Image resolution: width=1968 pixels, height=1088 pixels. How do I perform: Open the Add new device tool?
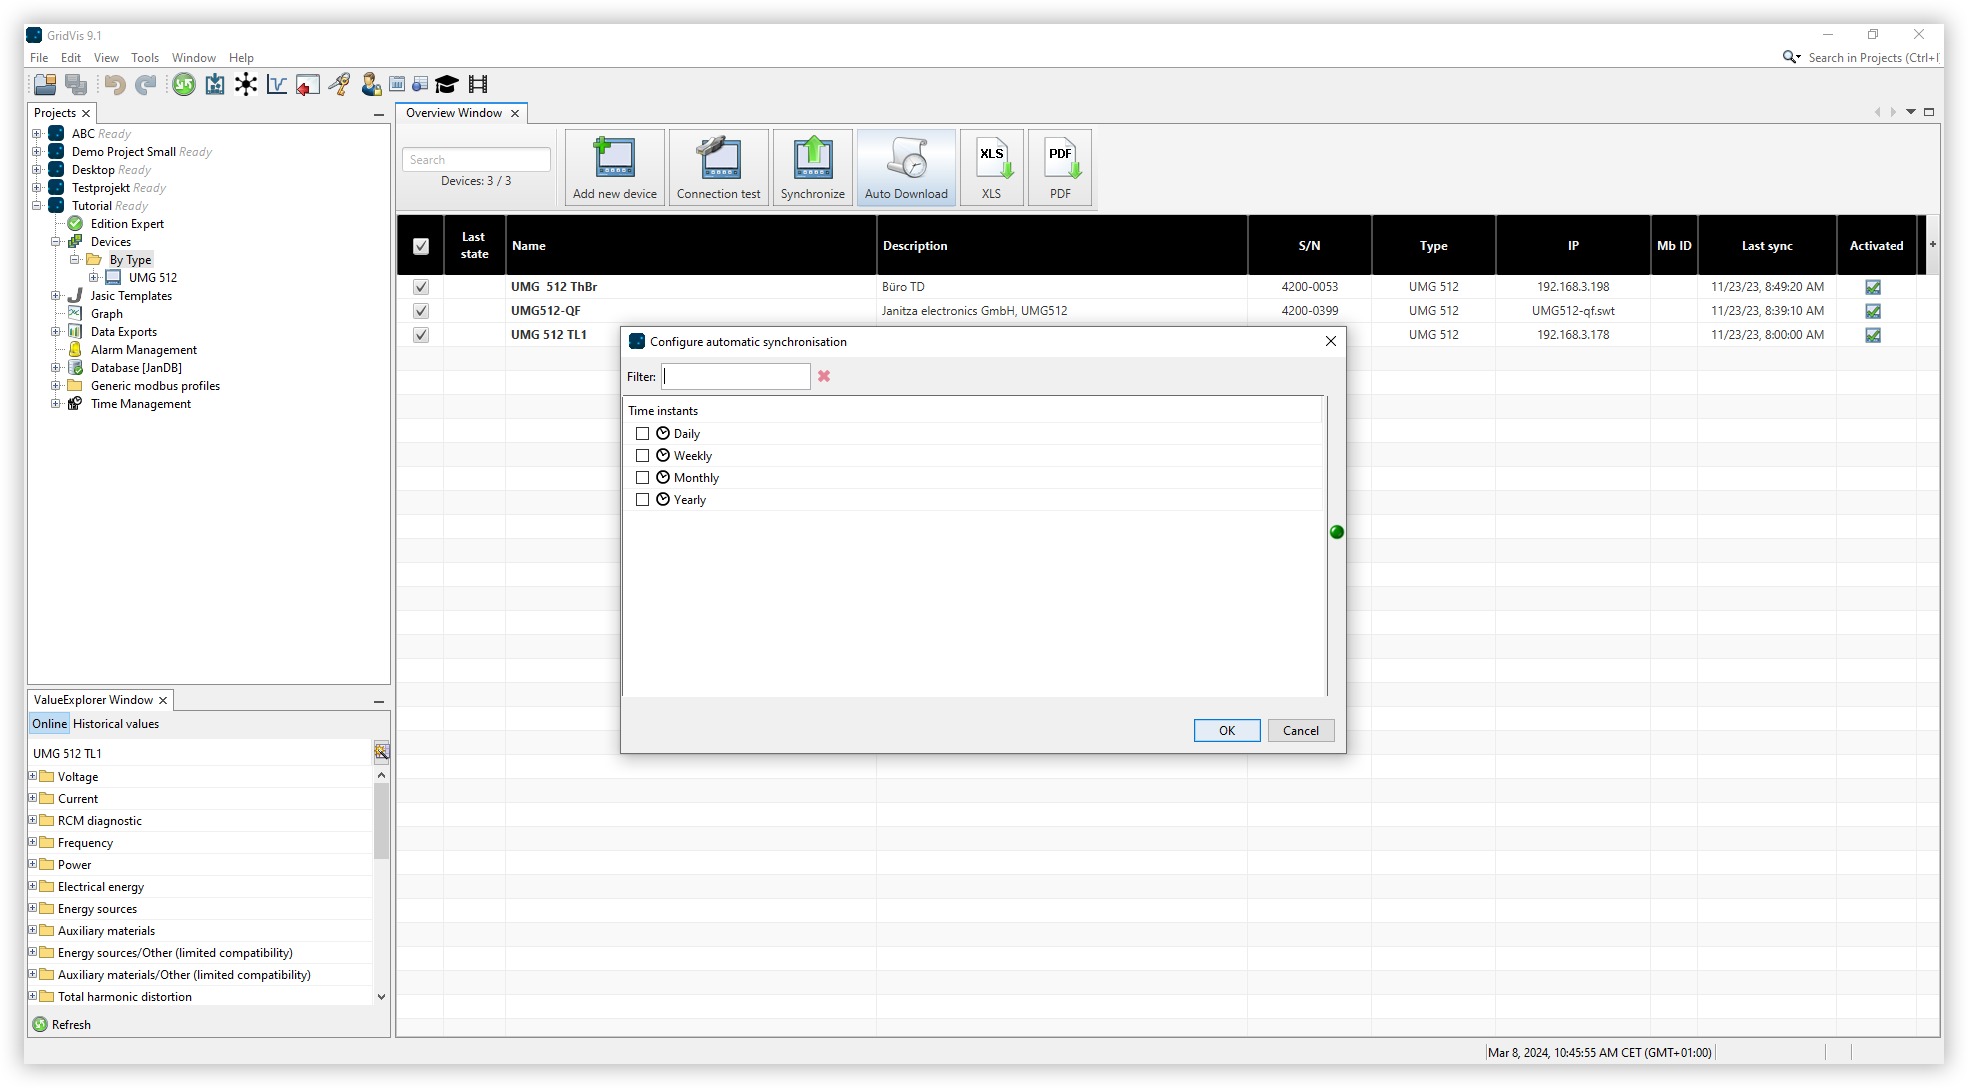click(614, 167)
